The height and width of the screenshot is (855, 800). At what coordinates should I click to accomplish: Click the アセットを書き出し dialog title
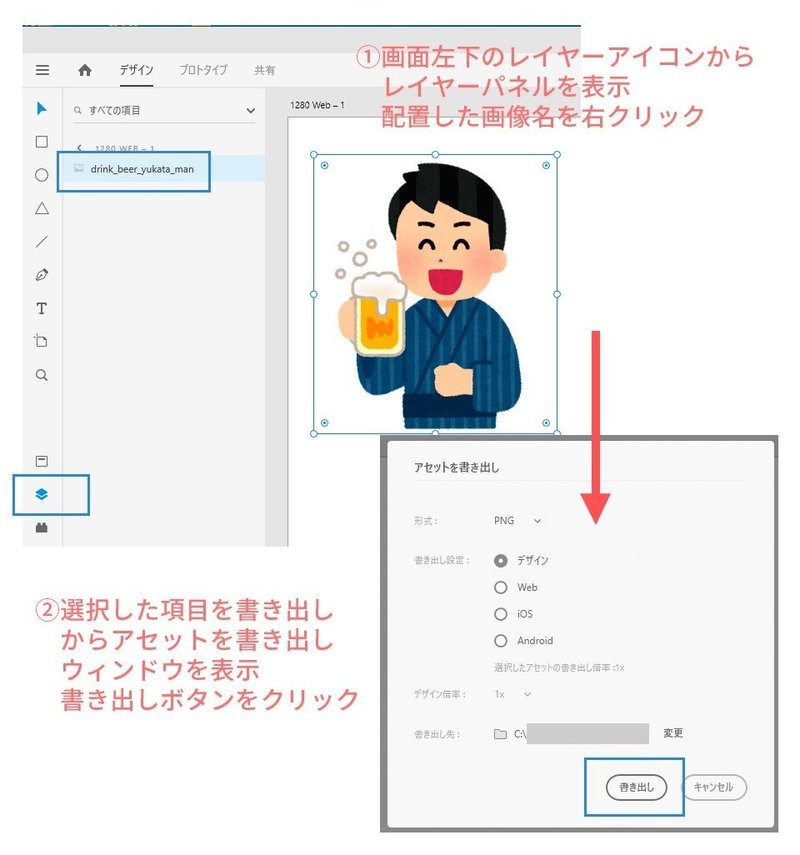[456, 467]
